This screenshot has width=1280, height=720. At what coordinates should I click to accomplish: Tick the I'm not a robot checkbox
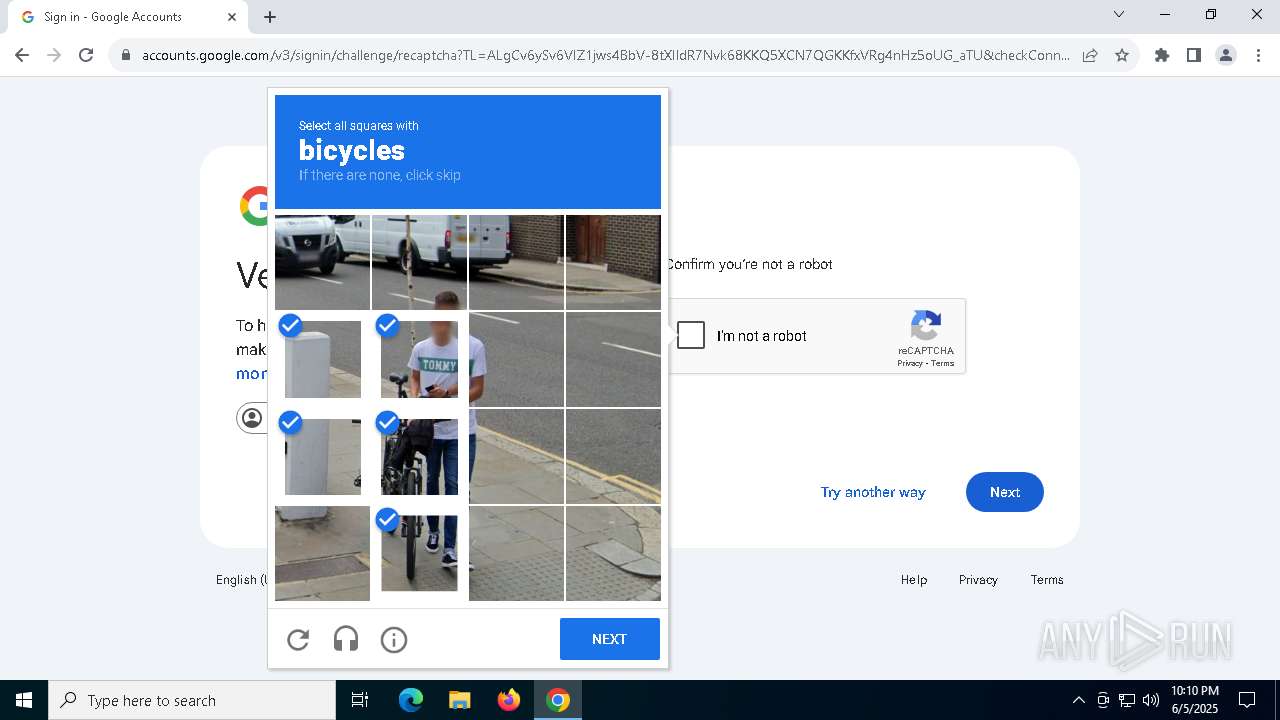pos(691,335)
